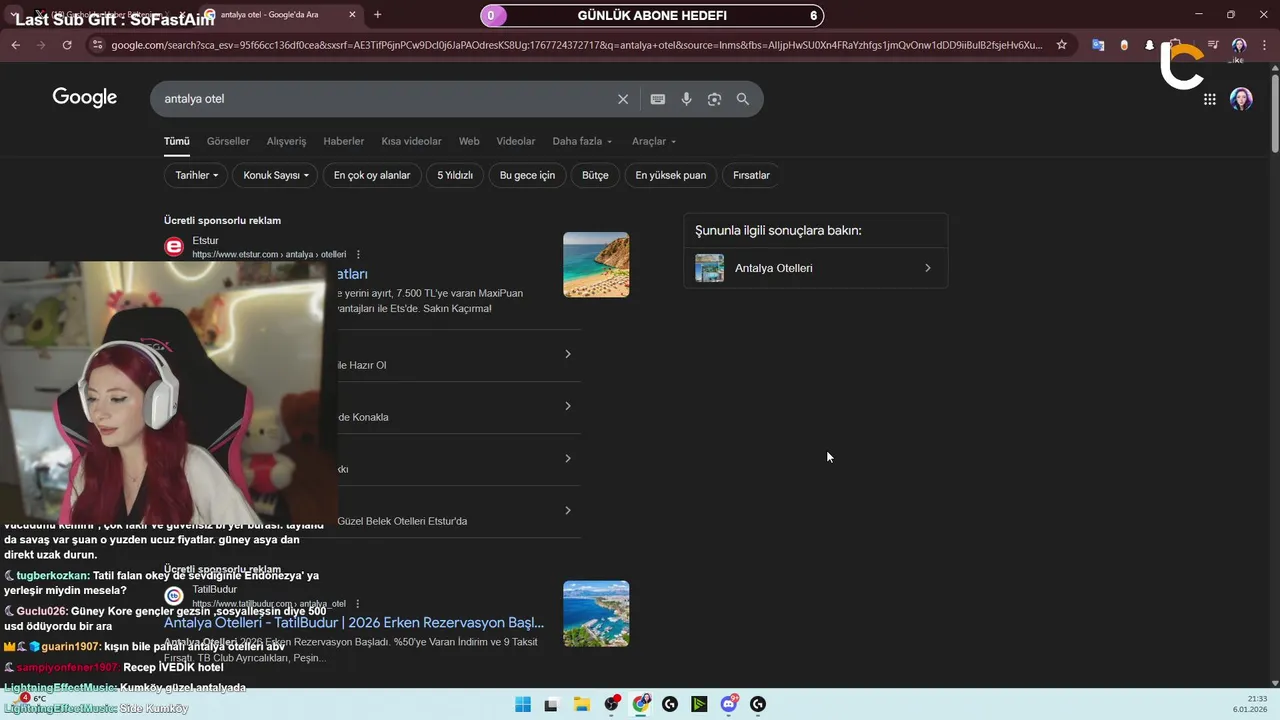Image resolution: width=1280 pixels, height=720 pixels.
Task: Open the on-screen keyboard input tool
Action: click(657, 99)
